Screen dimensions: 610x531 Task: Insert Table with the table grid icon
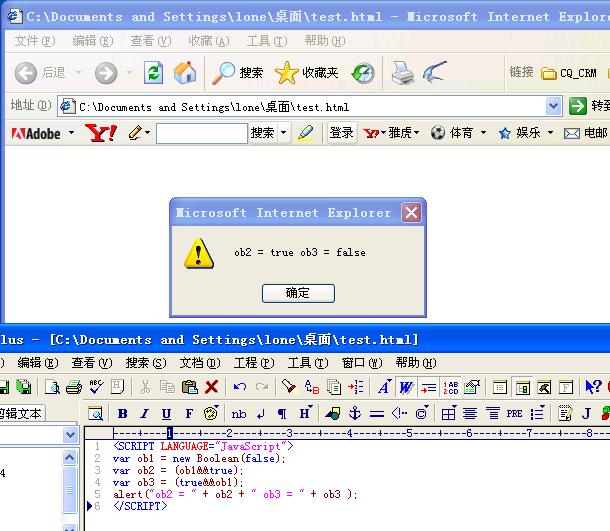449,414
